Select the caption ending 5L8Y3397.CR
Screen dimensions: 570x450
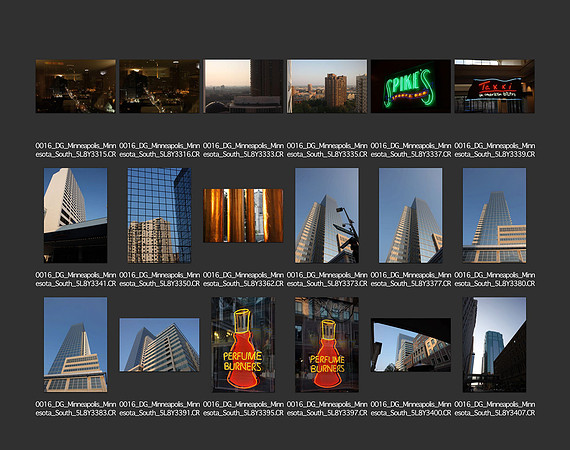[x=327, y=409]
